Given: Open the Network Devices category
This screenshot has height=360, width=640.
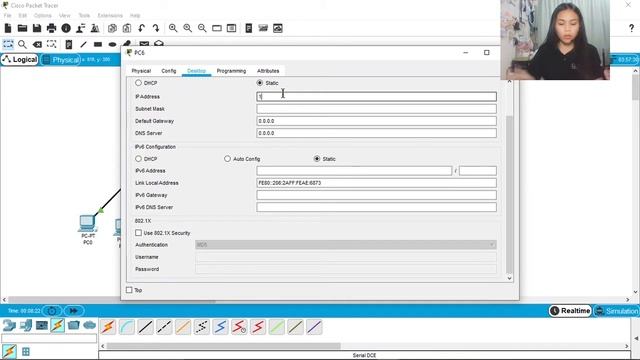Looking at the screenshot, I should click(x=9, y=325).
